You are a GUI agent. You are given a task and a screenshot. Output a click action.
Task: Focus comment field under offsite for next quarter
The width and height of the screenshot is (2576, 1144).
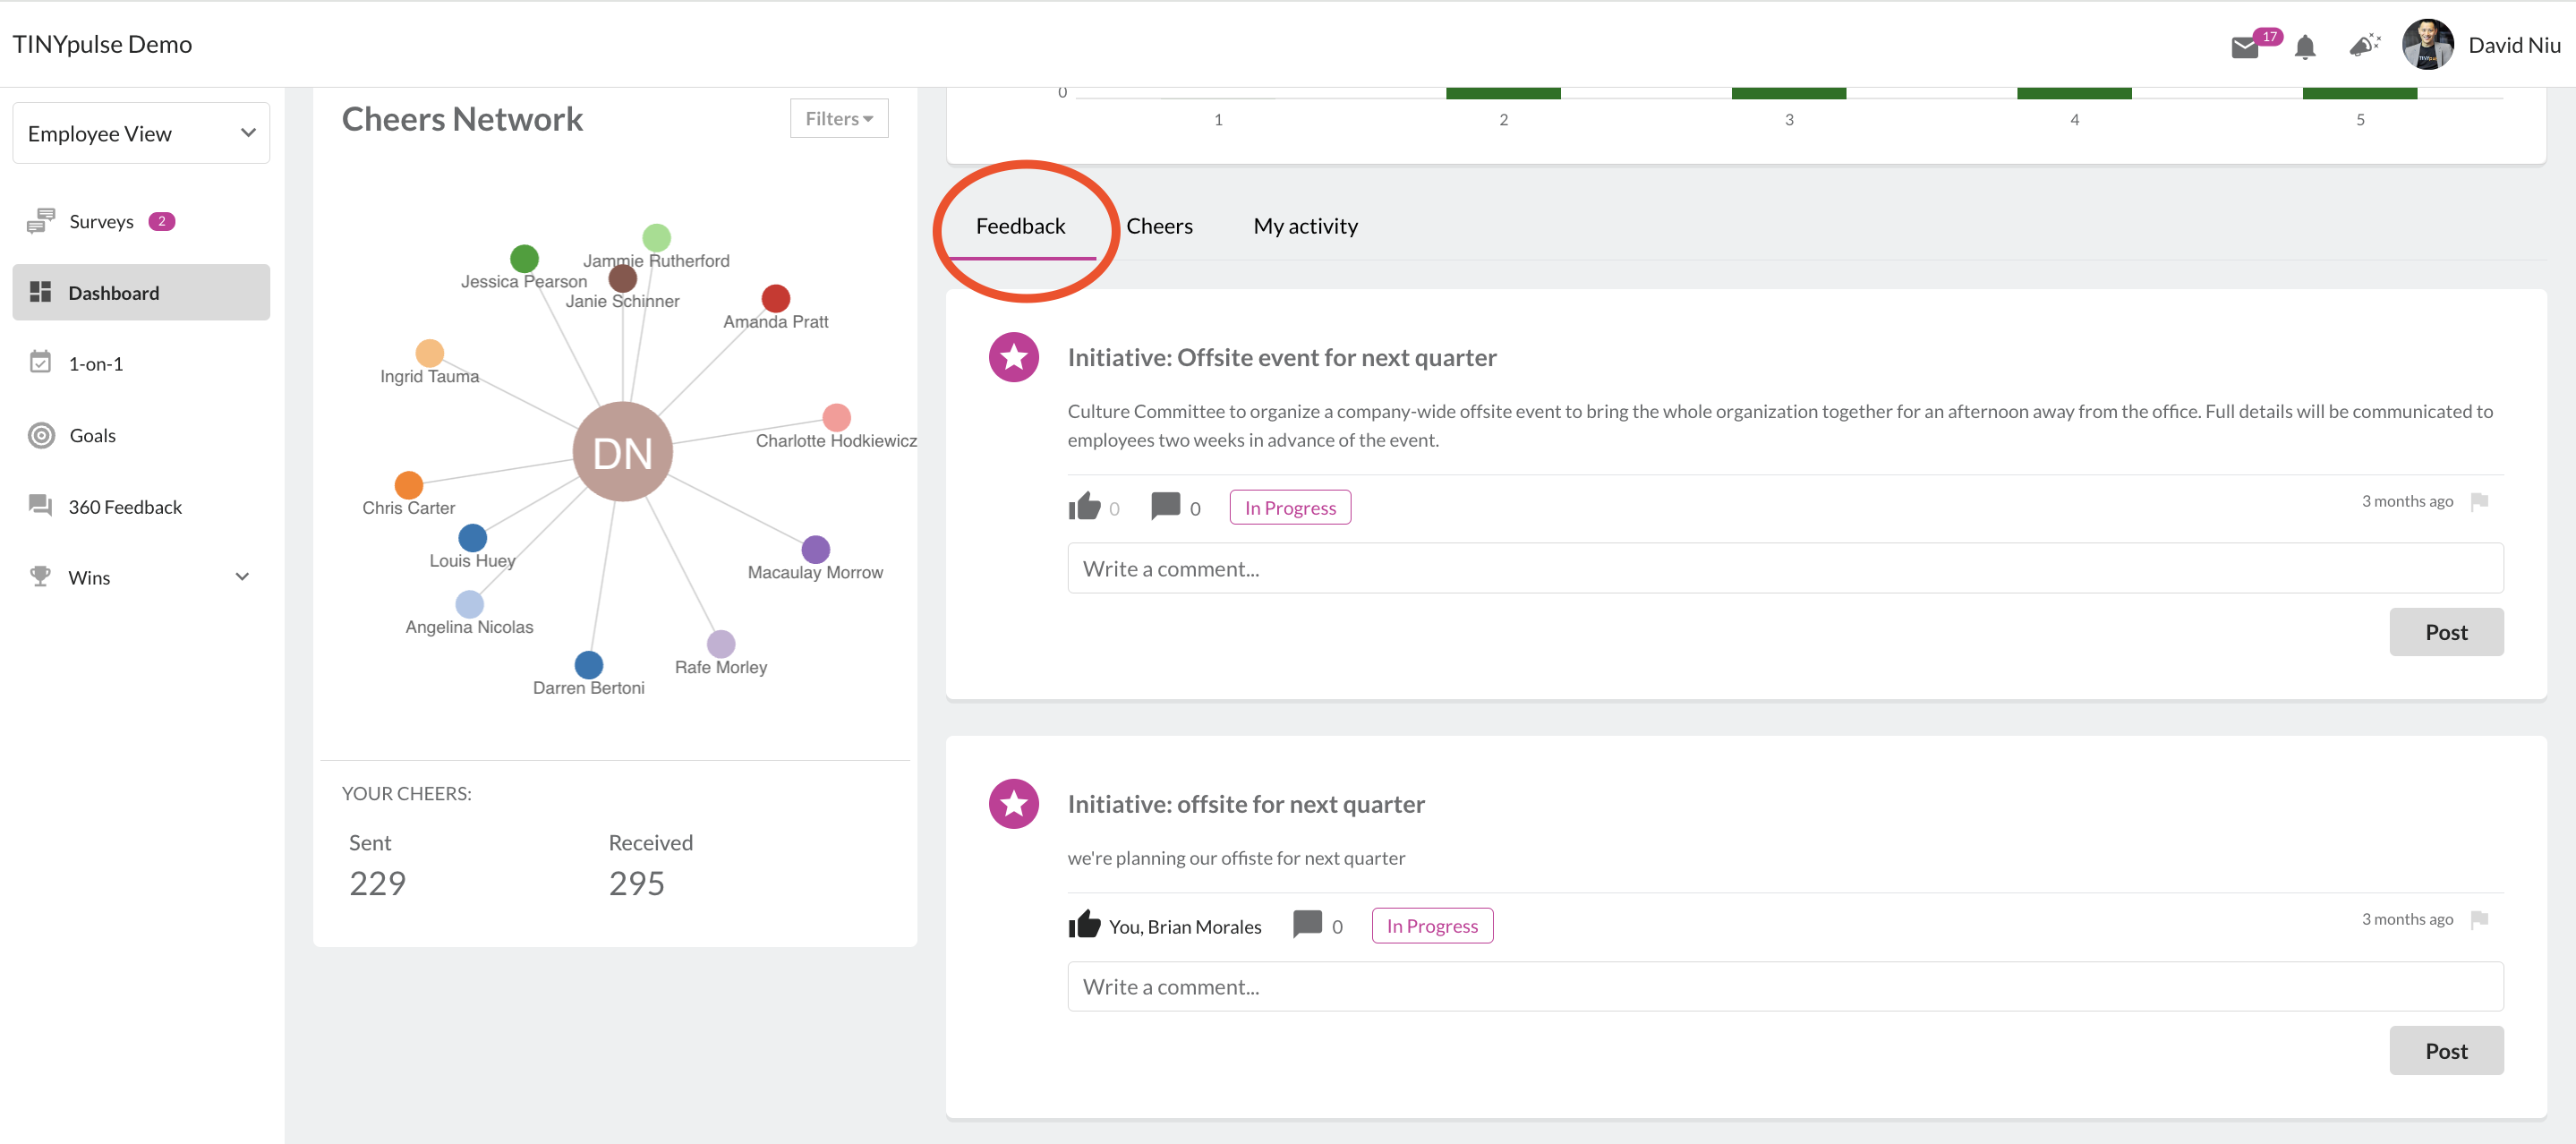[x=1785, y=986]
